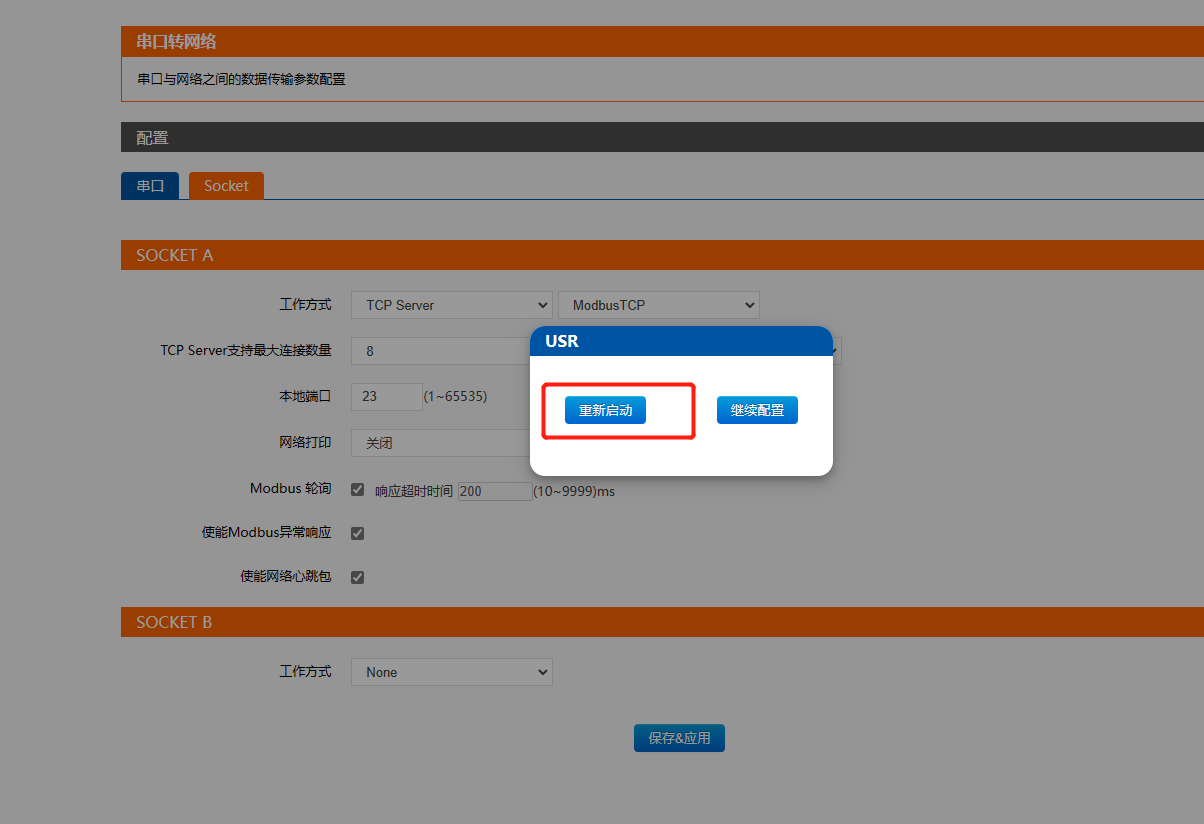Expand the 网络打印 dropdown set to 关闭

(x=440, y=442)
